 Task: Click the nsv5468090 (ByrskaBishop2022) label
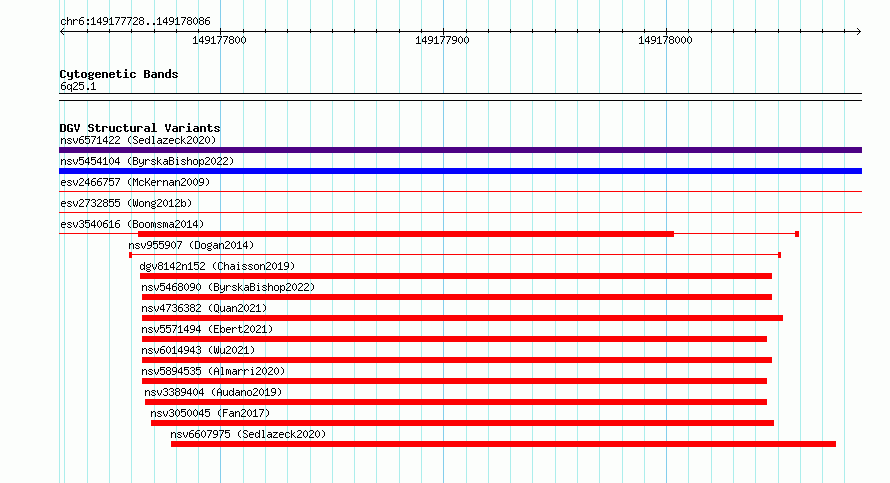(x=228, y=287)
